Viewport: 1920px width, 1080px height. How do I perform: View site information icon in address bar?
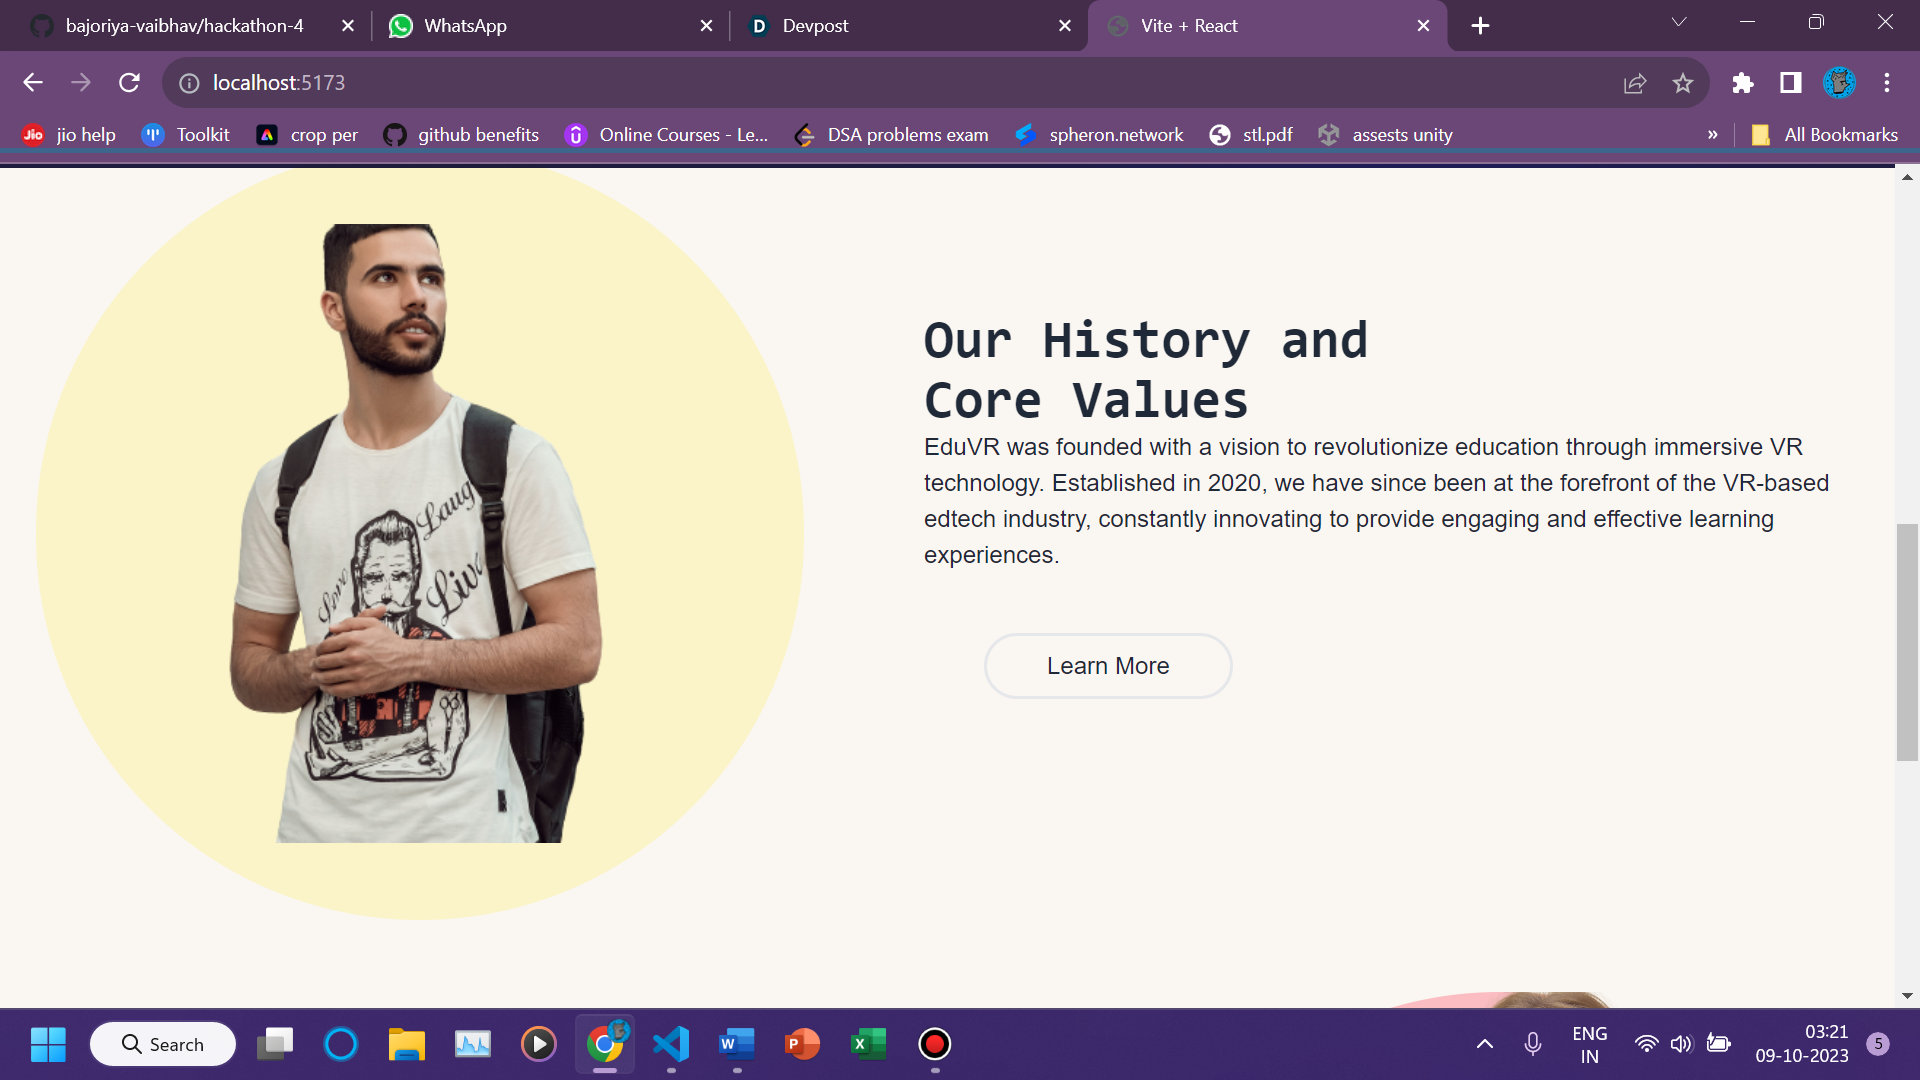[x=189, y=83]
